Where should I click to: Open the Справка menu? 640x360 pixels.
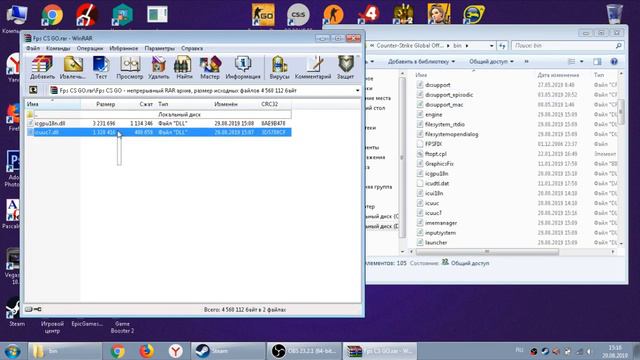click(192, 48)
